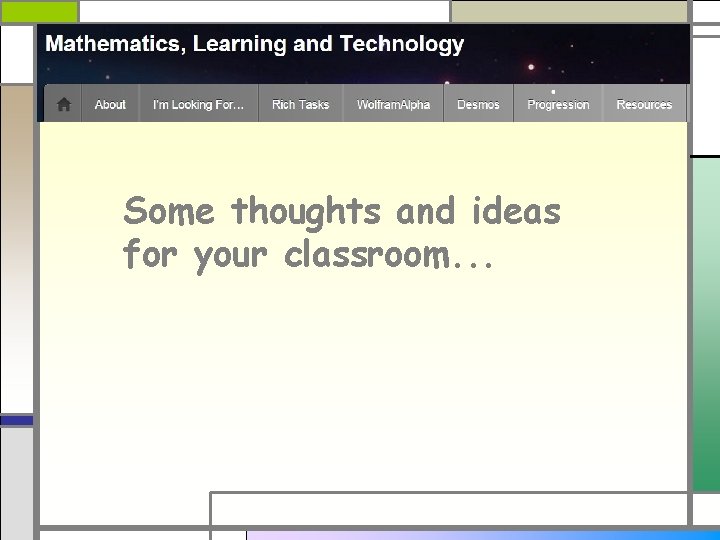
Task: Open the Resources menu item
Action: [x=644, y=104]
